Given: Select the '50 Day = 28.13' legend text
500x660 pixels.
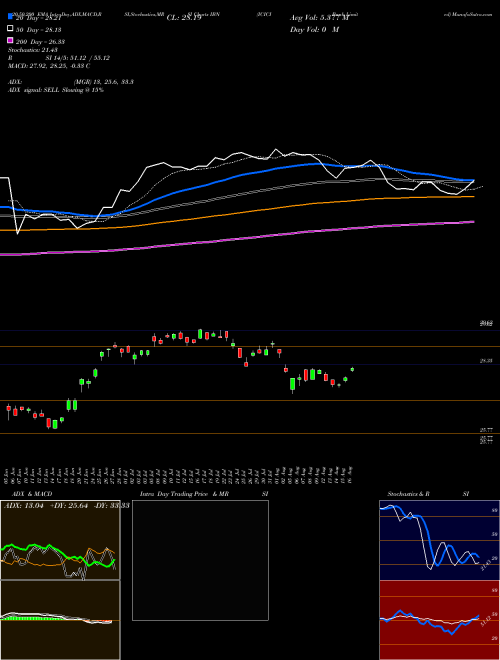Looking at the screenshot, I should (38, 30).
